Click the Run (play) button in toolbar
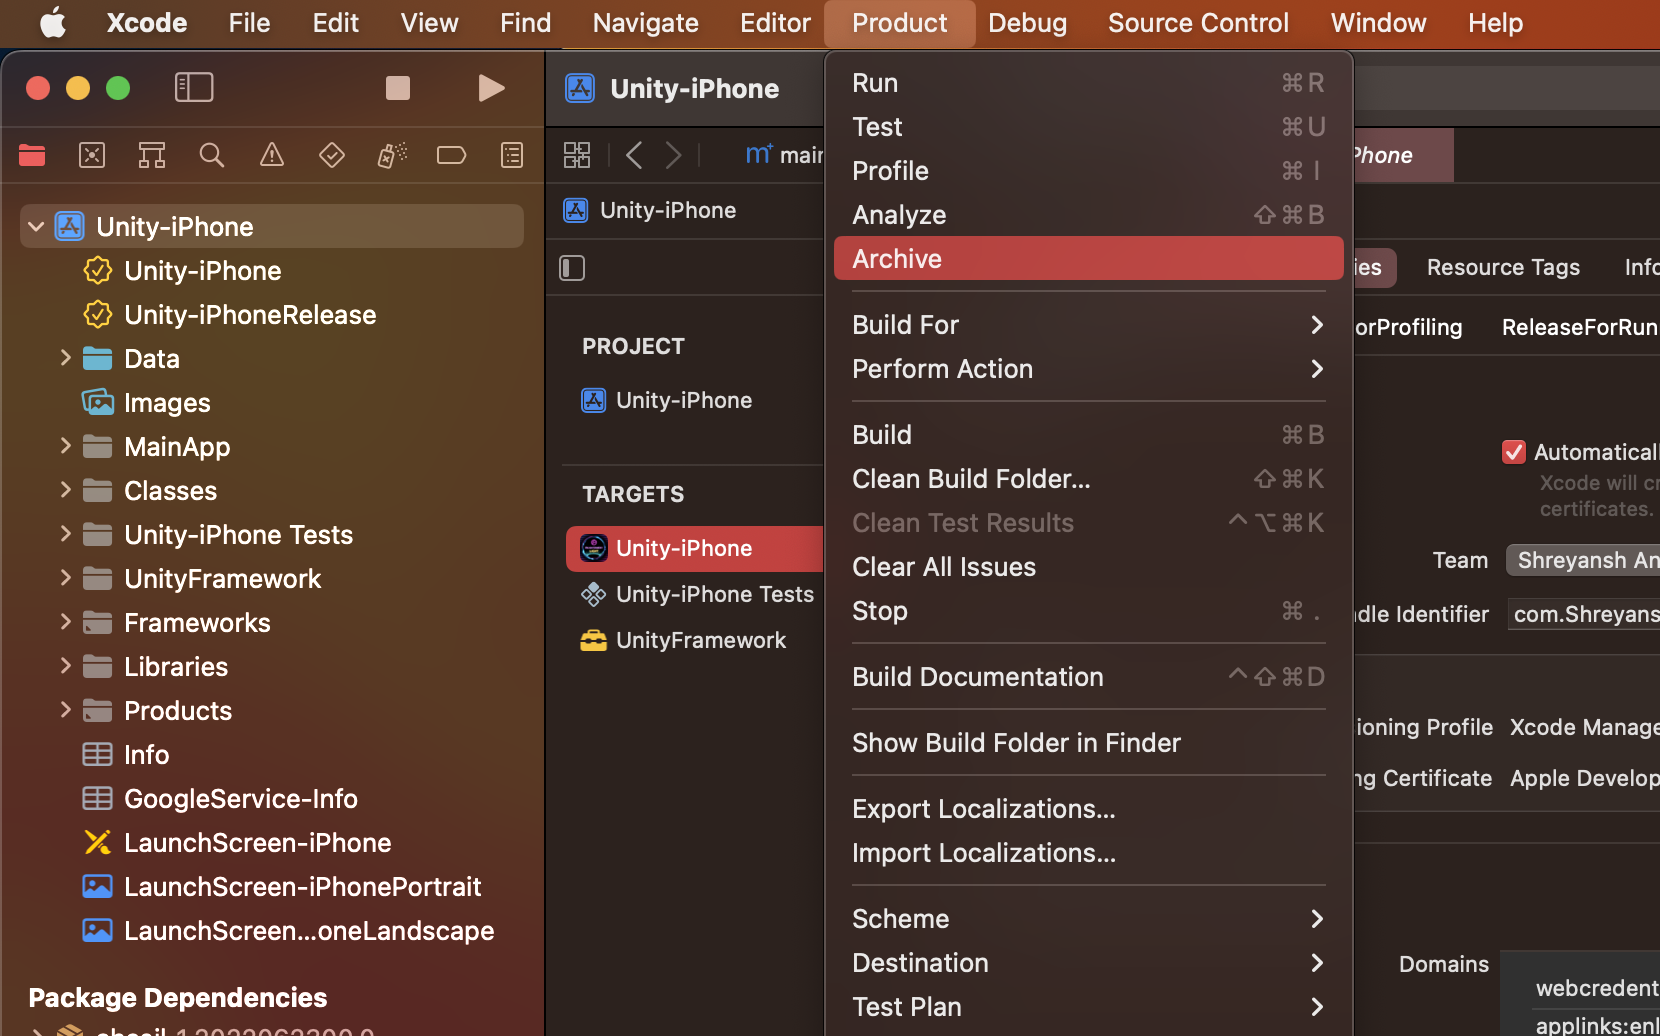 [x=490, y=88]
